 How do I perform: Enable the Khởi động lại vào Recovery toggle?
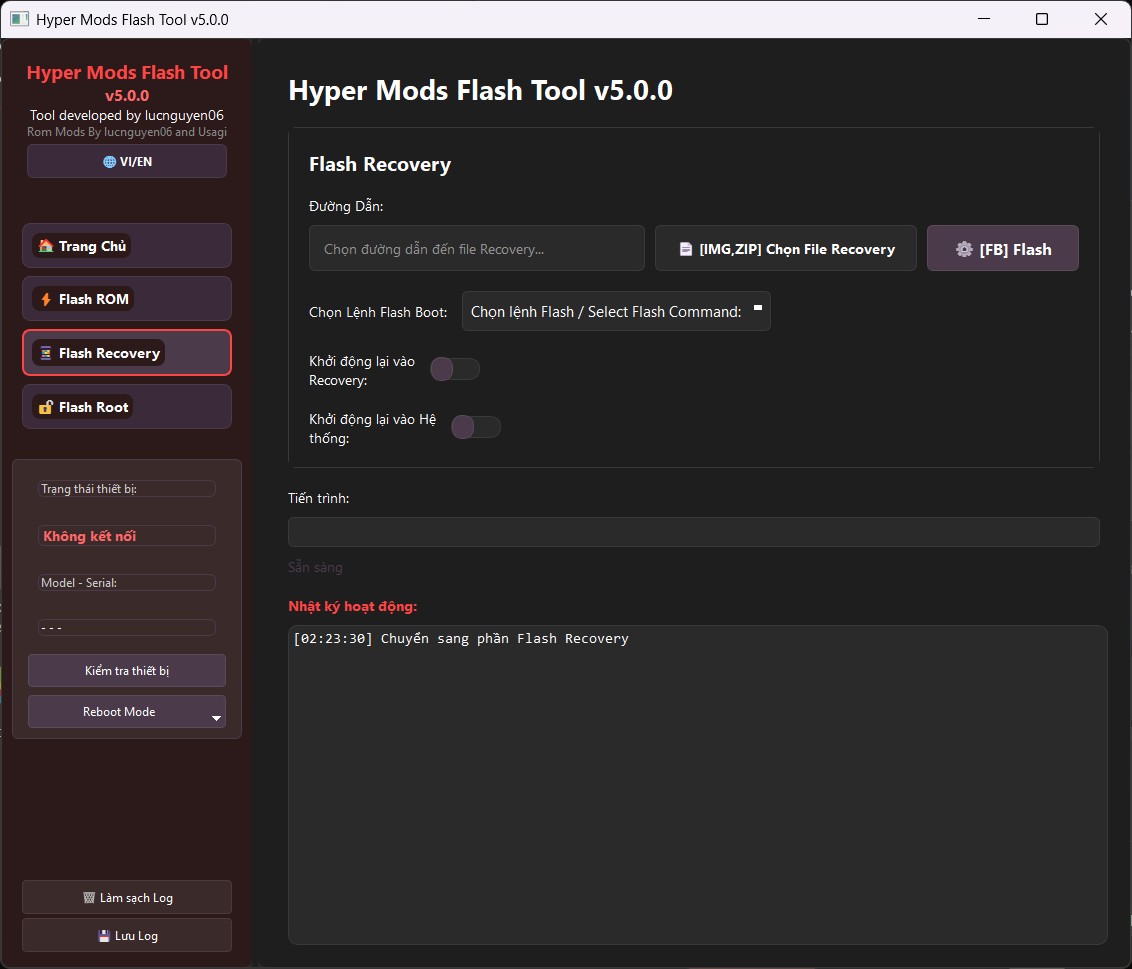(x=455, y=369)
